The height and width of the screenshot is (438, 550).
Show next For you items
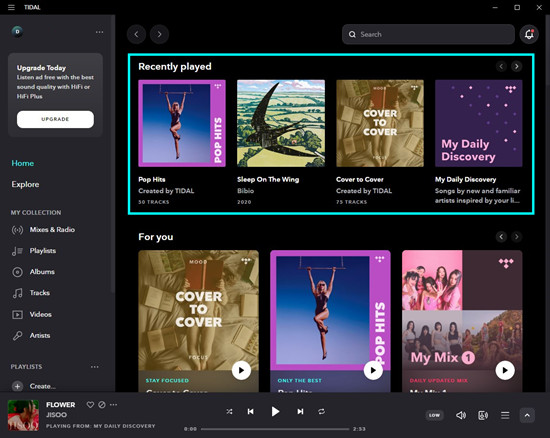516,237
